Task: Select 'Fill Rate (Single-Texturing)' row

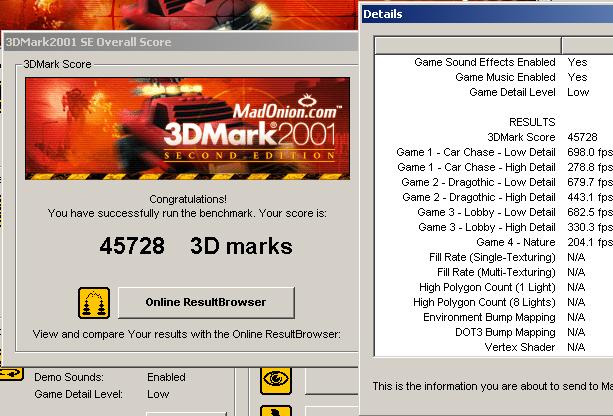Action: point(494,257)
